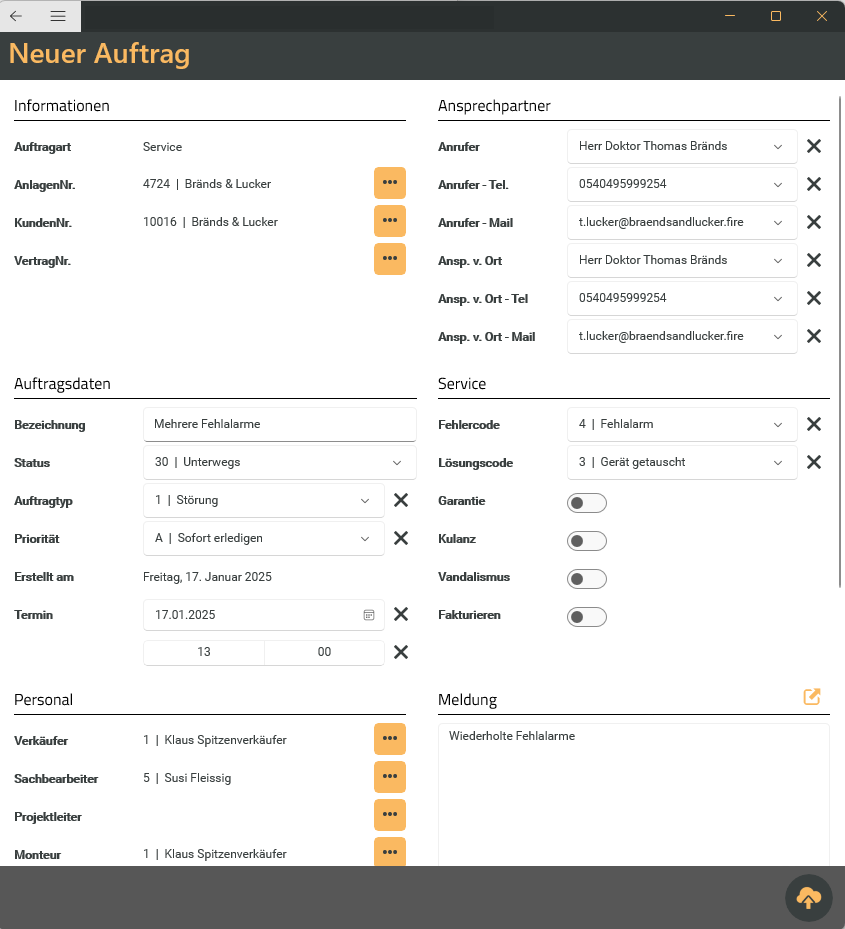Toggle the Kulanz switch
845x929 pixels.
click(x=586, y=540)
